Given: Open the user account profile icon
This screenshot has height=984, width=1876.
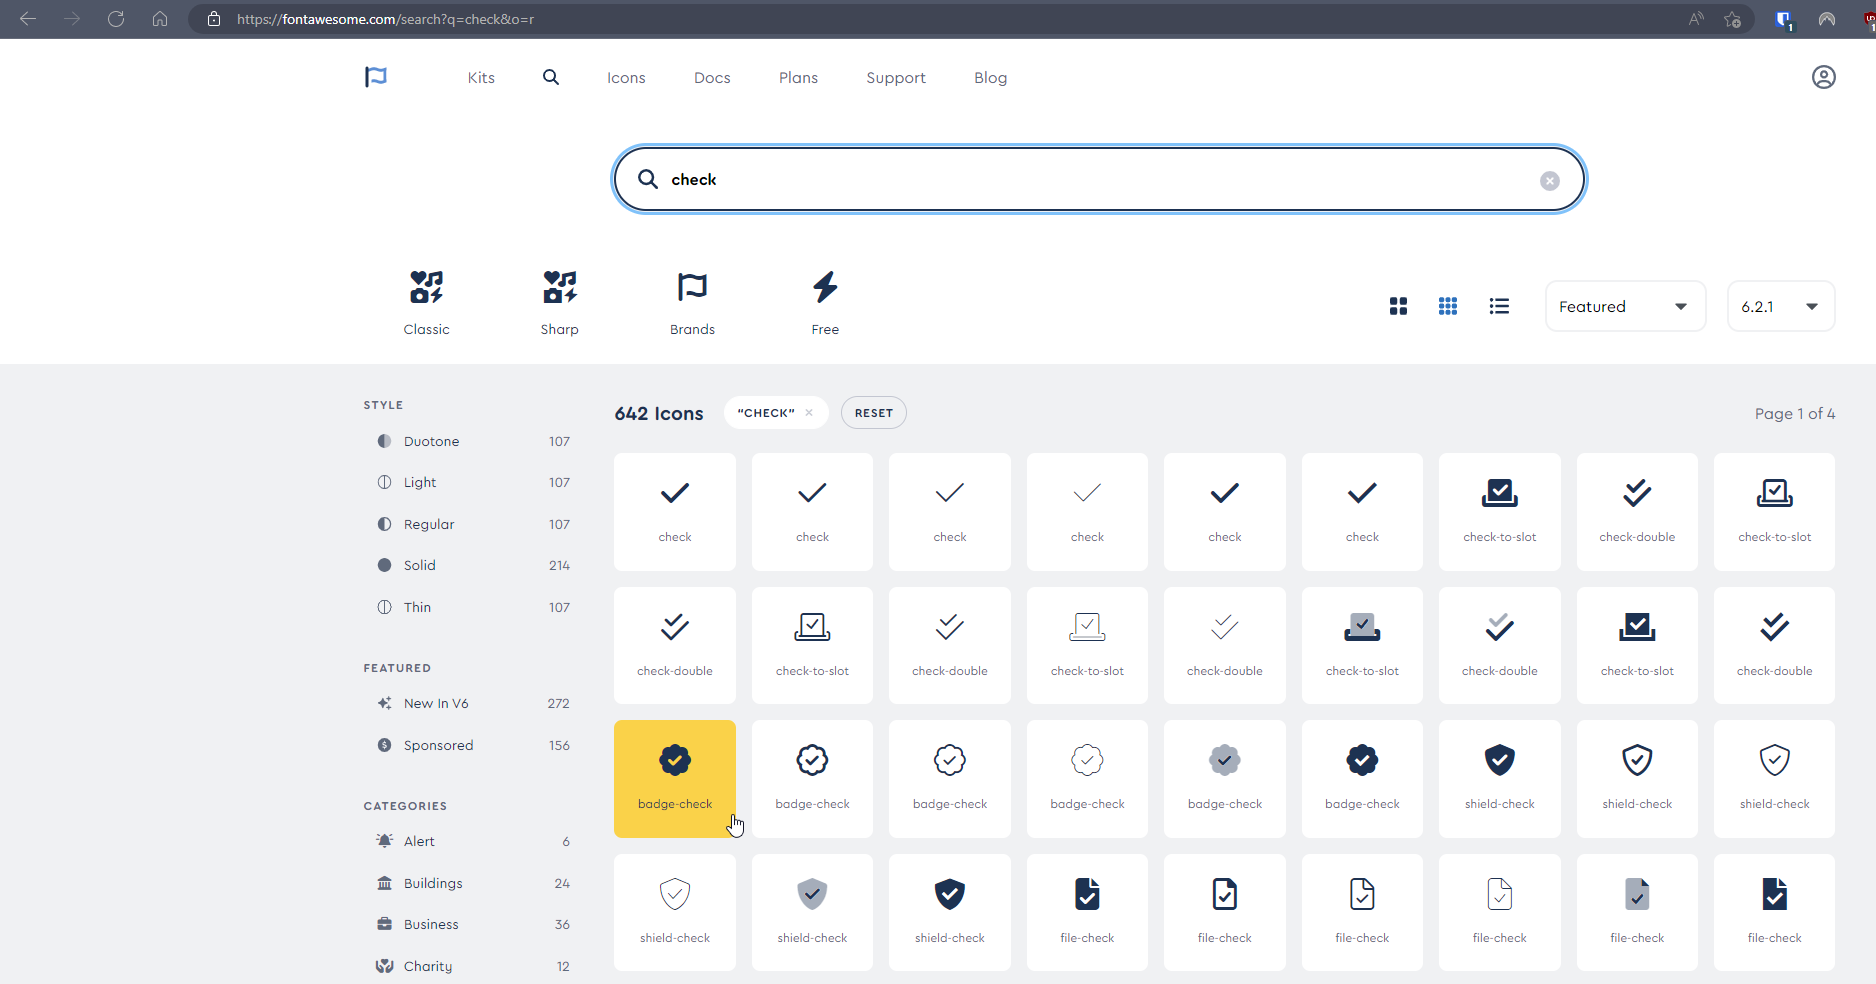Looking at the screenshot, I should (x=1823, y=77).
